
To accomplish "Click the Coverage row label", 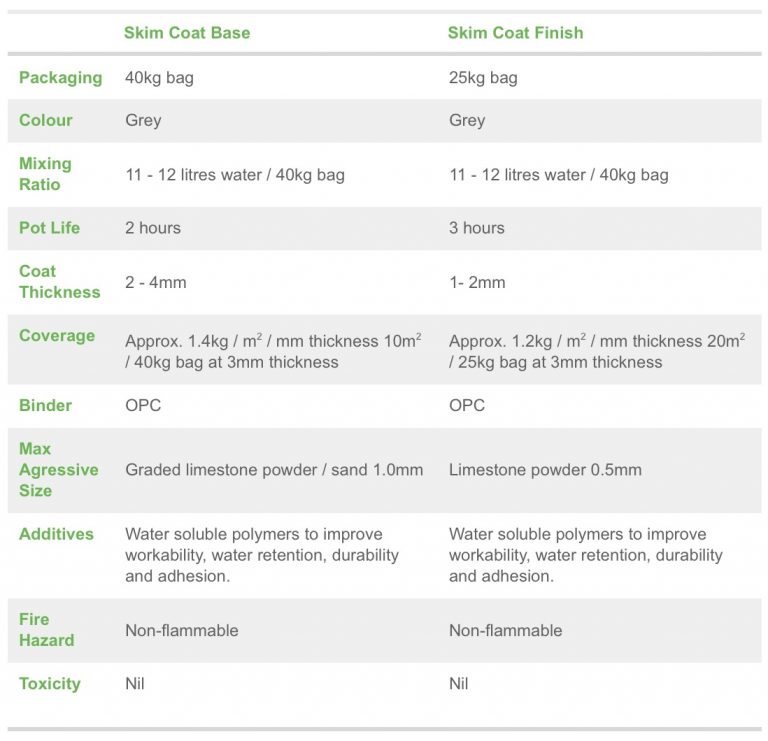I will click(56, 336).
